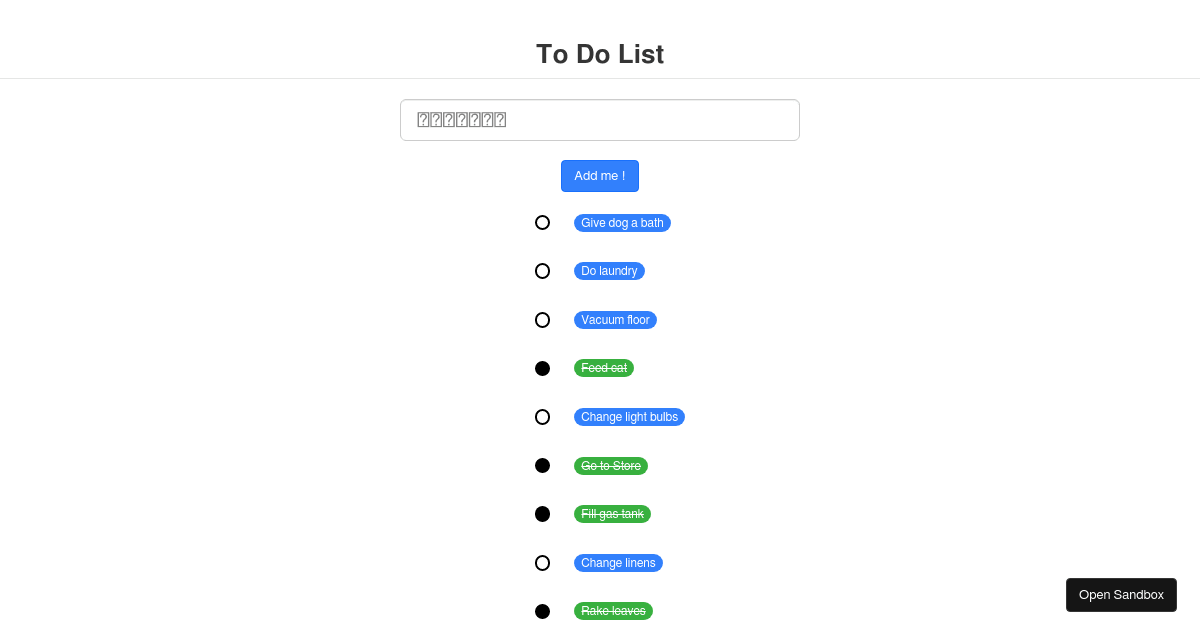
Task: Select the 'Fill gas tank' completed task
Action: pyautogui.click(x=612, y=513)
